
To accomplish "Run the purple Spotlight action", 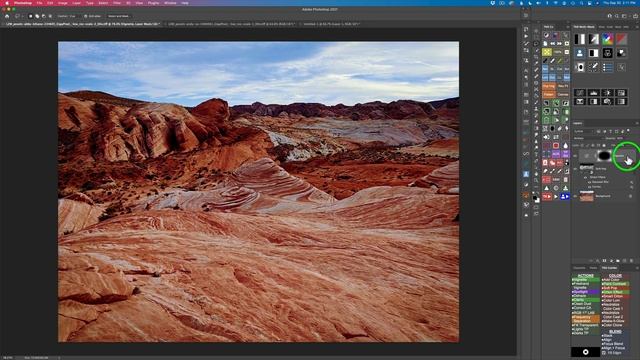I will 585,292.
